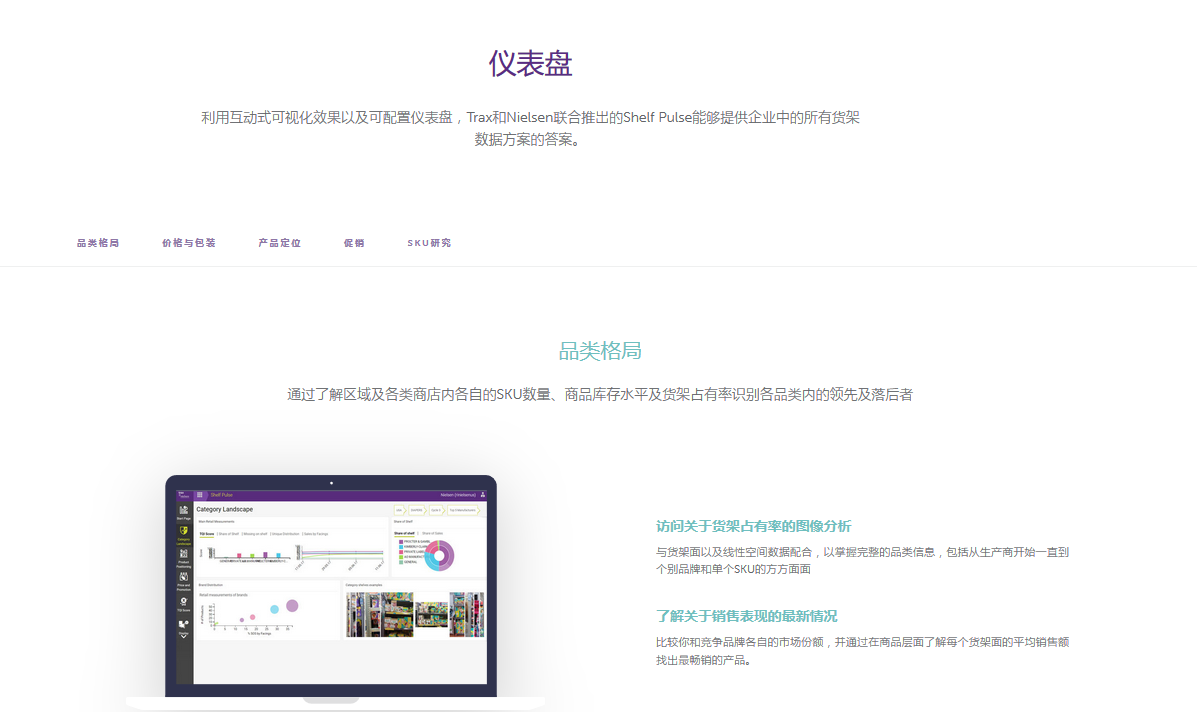Expand the DIAPERS category filter
Screen dimensions: 1197x712
(416, 510)
